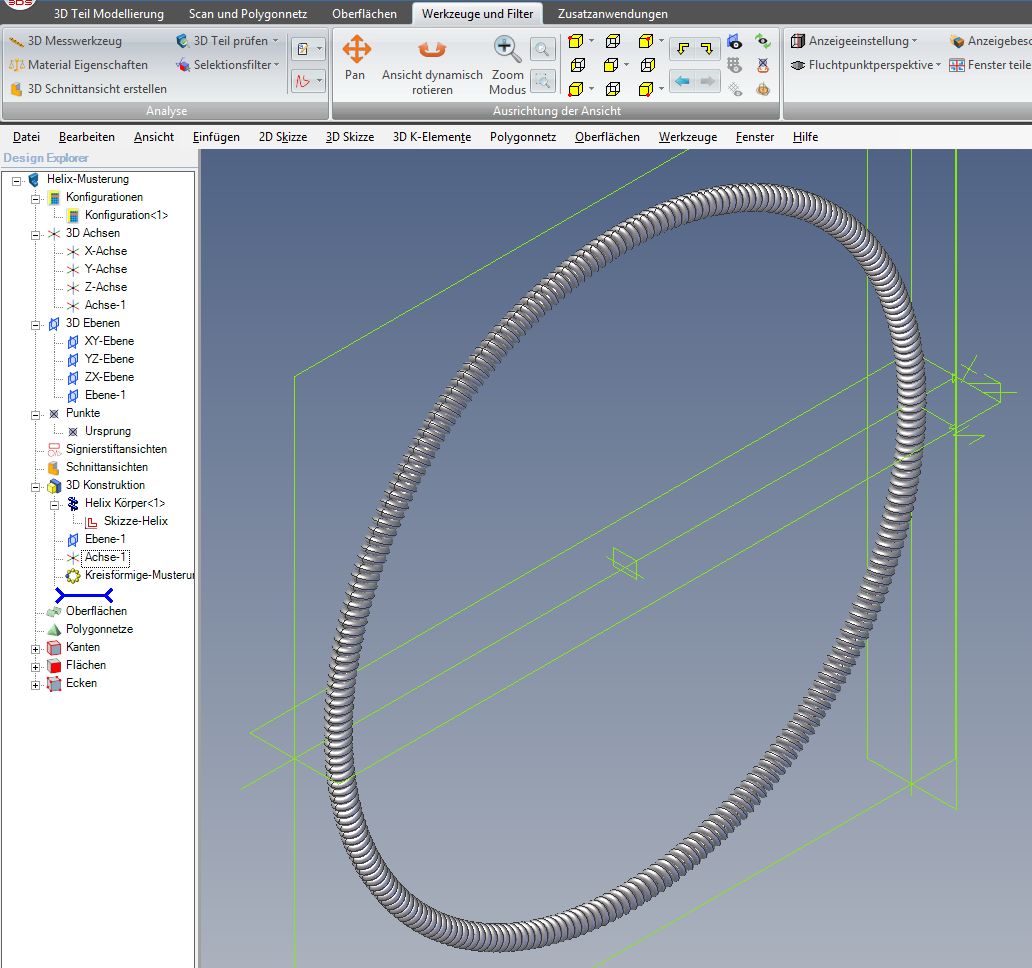Expand the Flächen tree node
The height and width of the screenshot is (968, 1032).
tap(36, 667)
